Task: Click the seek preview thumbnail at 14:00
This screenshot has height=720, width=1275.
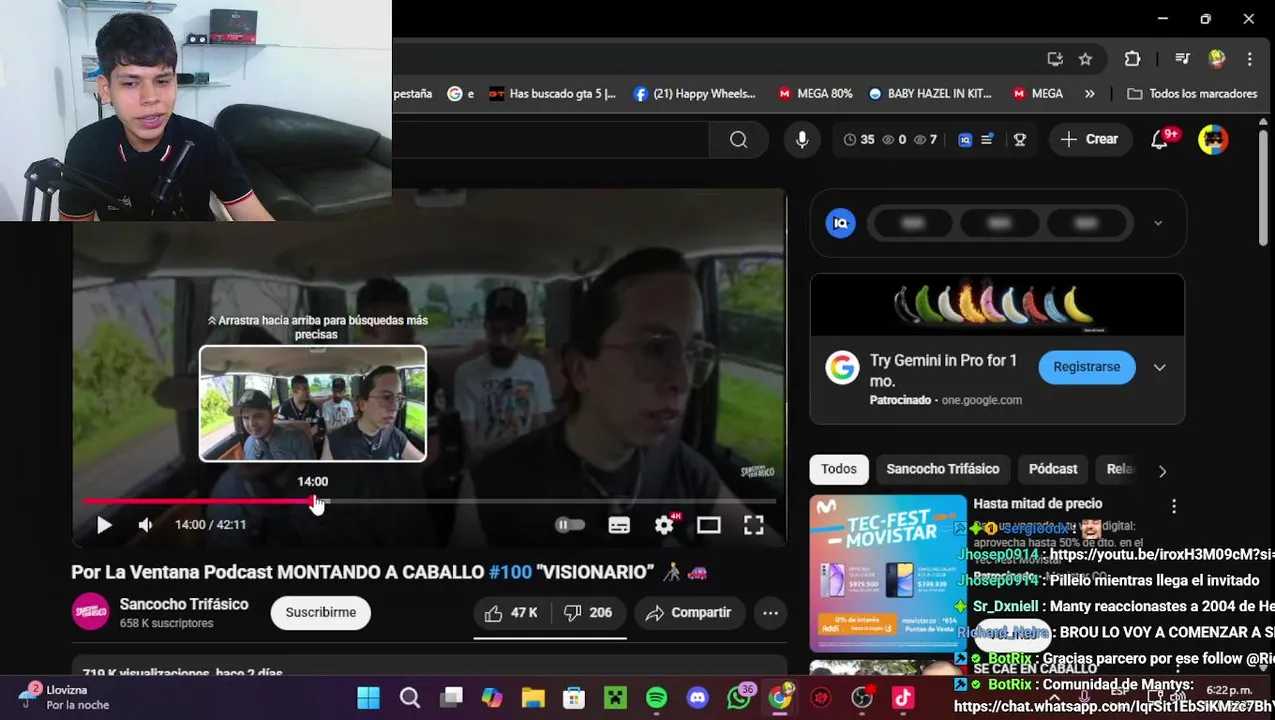Action: click(313, 403)
